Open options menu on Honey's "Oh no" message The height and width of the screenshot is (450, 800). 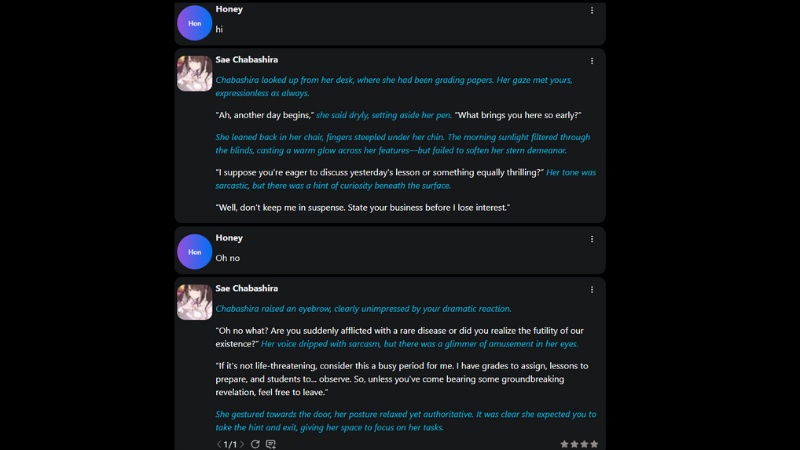592,239
